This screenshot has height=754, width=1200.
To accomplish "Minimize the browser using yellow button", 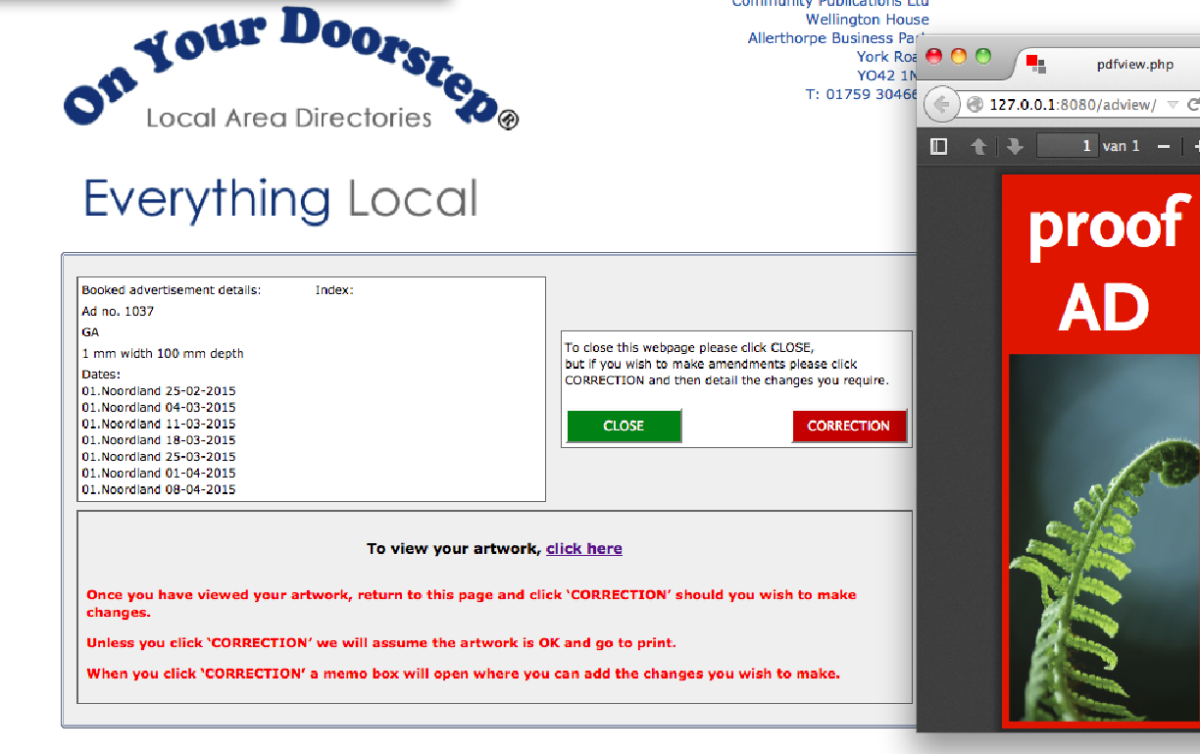I will (959, 56).
